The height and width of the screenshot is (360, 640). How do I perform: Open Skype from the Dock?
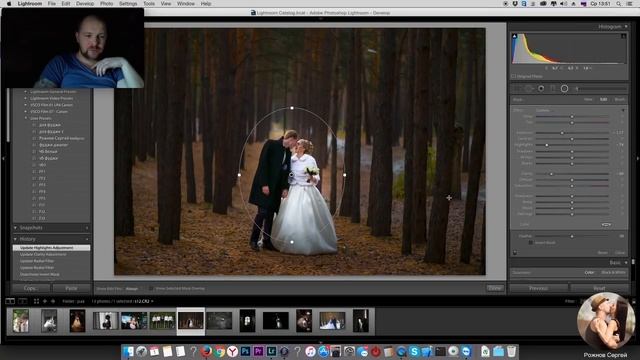(x=414, y=351)
